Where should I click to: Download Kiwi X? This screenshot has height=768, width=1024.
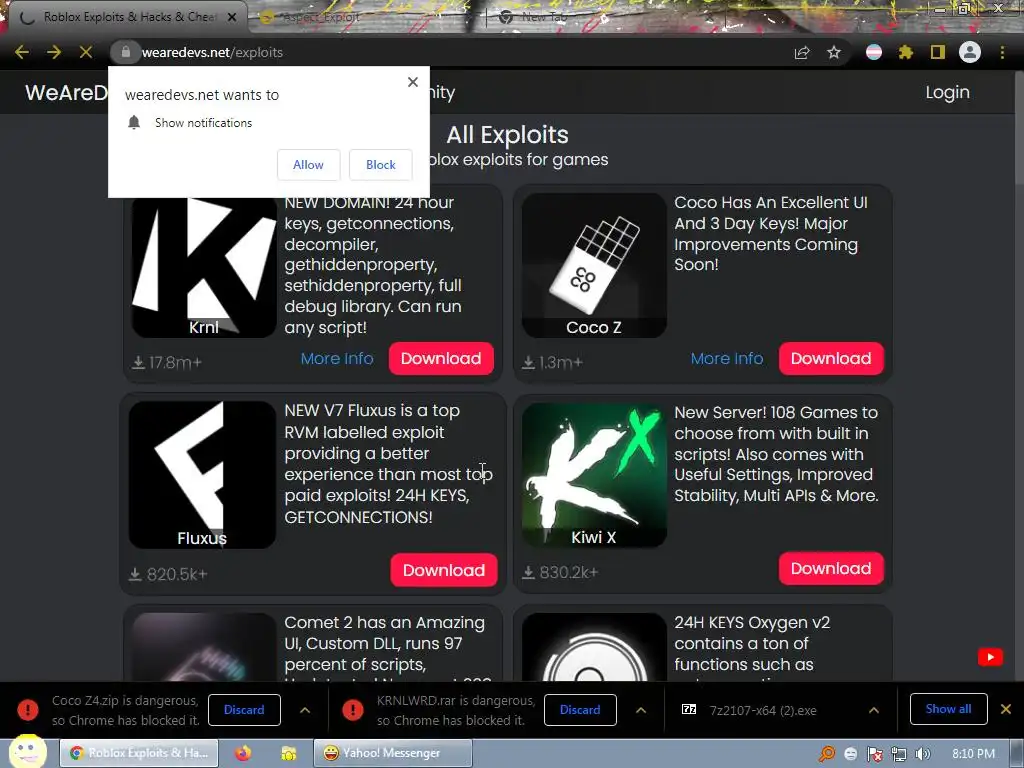pos(831,568)
